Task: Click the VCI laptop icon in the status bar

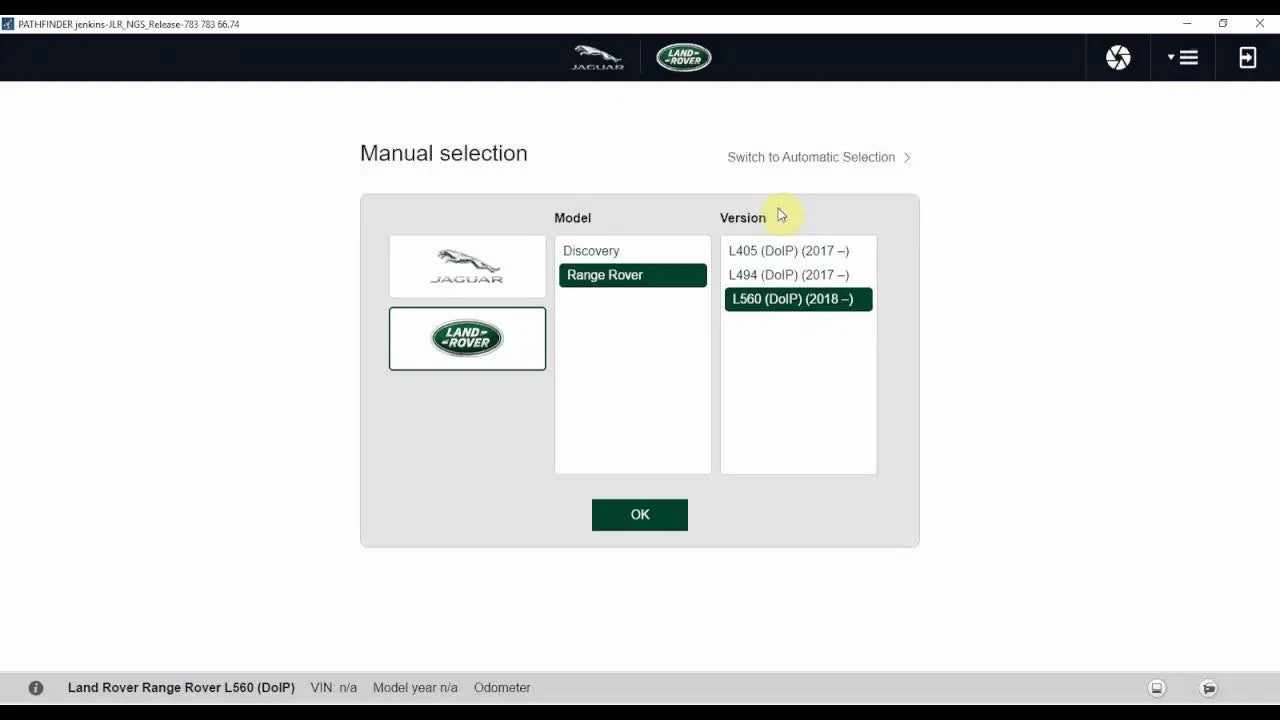Action: click(1157, 688)
